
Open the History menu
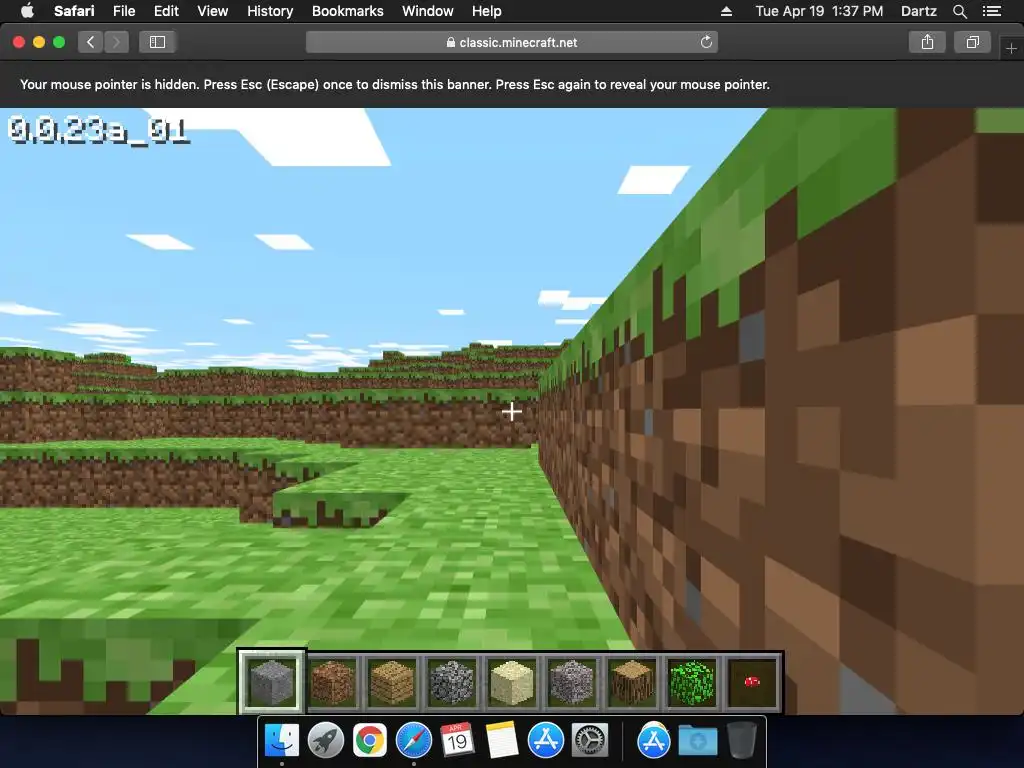coord(270,11)
